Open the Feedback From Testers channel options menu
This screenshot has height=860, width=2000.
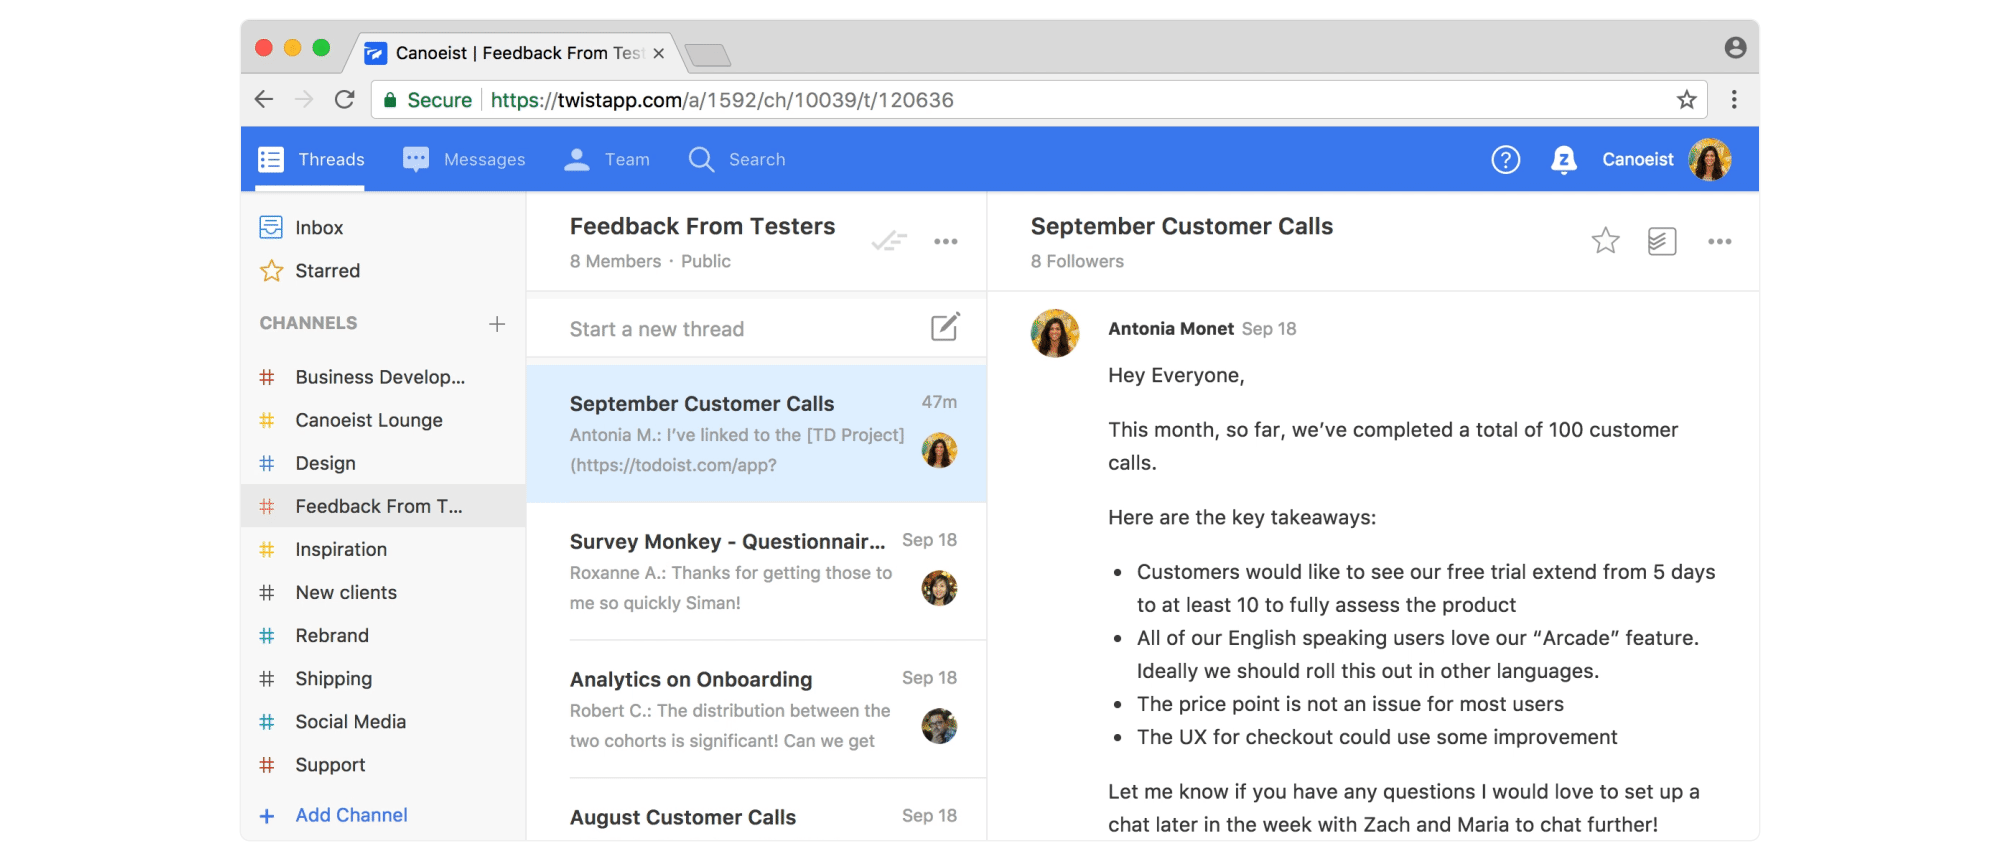(x=945, y=241)
